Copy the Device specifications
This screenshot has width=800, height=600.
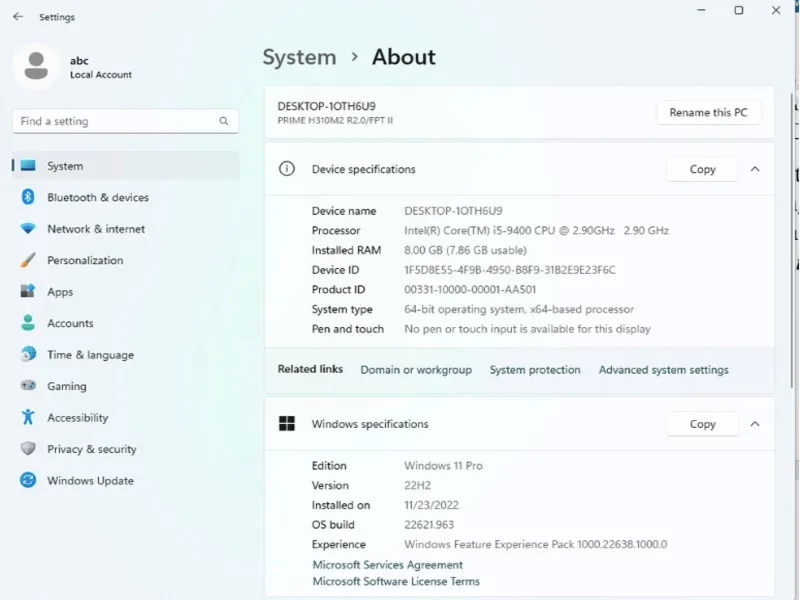point(702,169)
